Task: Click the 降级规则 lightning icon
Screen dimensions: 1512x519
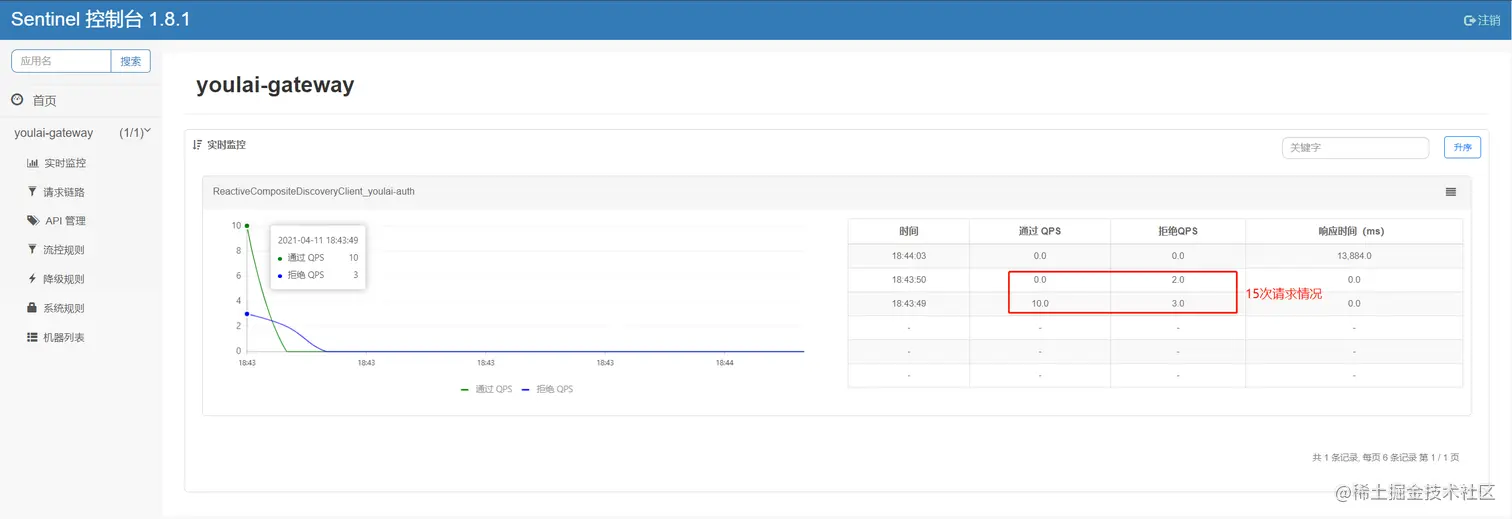Action: (32, 279)
